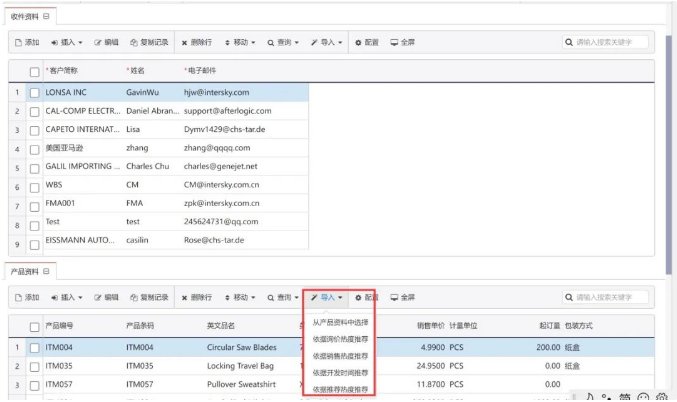Click 删除行 in the 收件资料 toolbar
The height and width of the screenshot is (402, 677).
[x=197, y=43]
